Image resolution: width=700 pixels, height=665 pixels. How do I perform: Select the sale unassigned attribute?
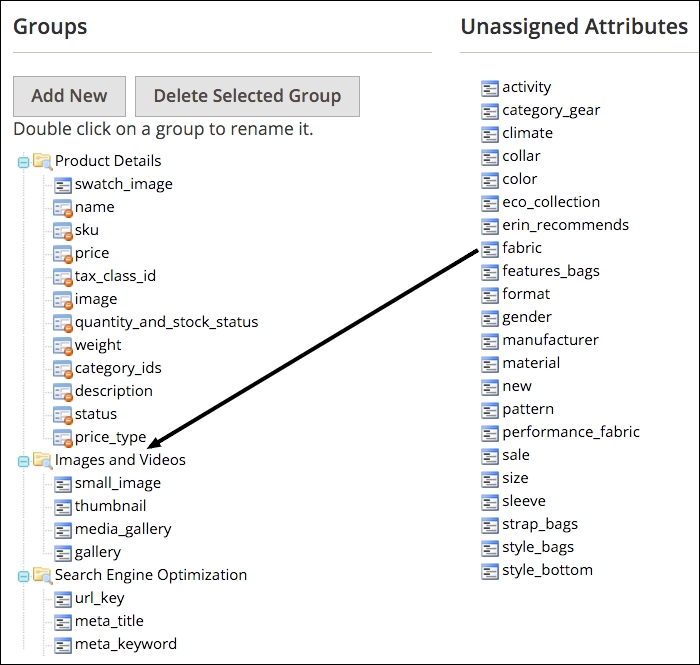[516, 455]
